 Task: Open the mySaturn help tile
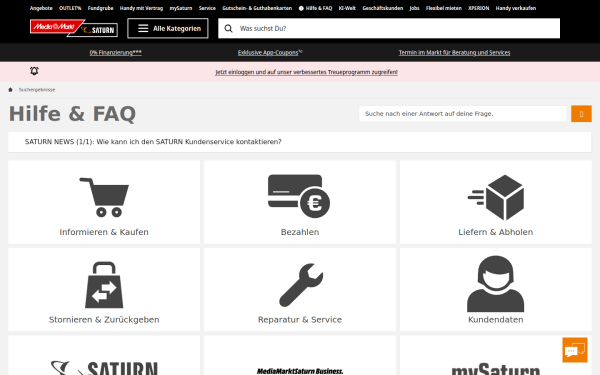[496, 355]
